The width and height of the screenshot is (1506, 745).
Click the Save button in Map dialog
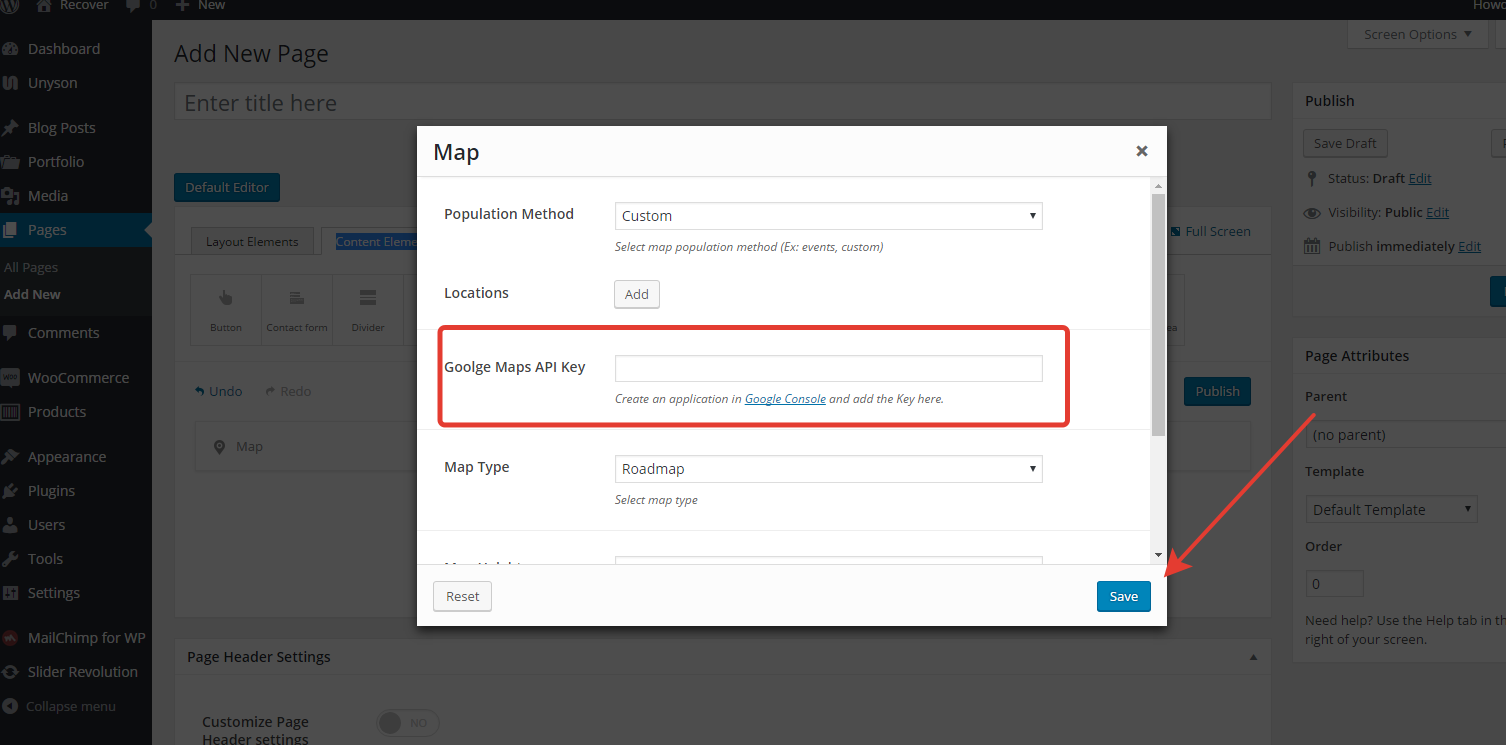coord(1124,596)
